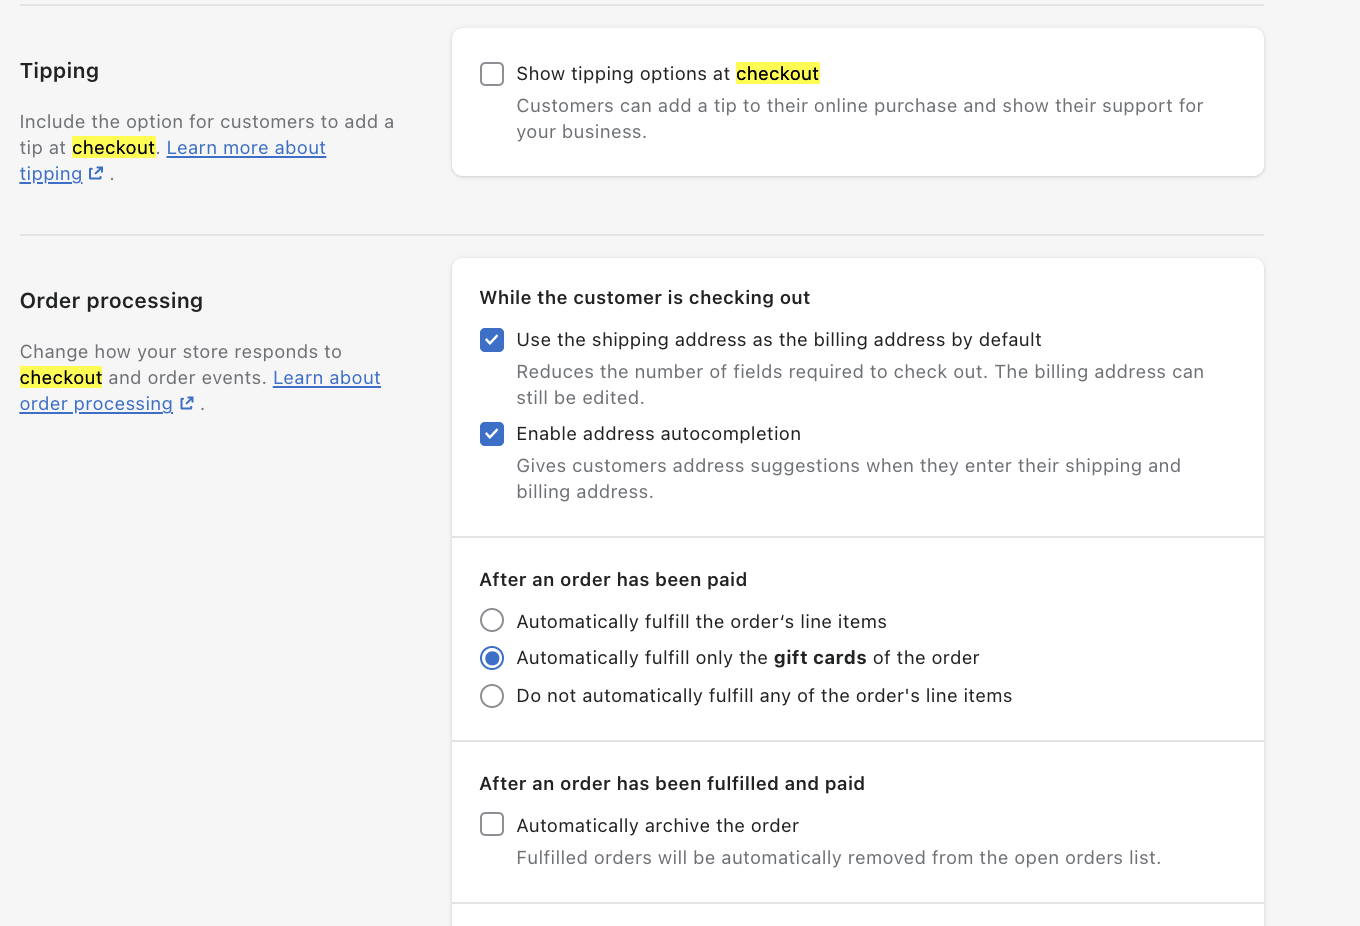Click the 'Automatically archive the order' label text
The image size is (1360, 926).
click(x=657, y=826)
